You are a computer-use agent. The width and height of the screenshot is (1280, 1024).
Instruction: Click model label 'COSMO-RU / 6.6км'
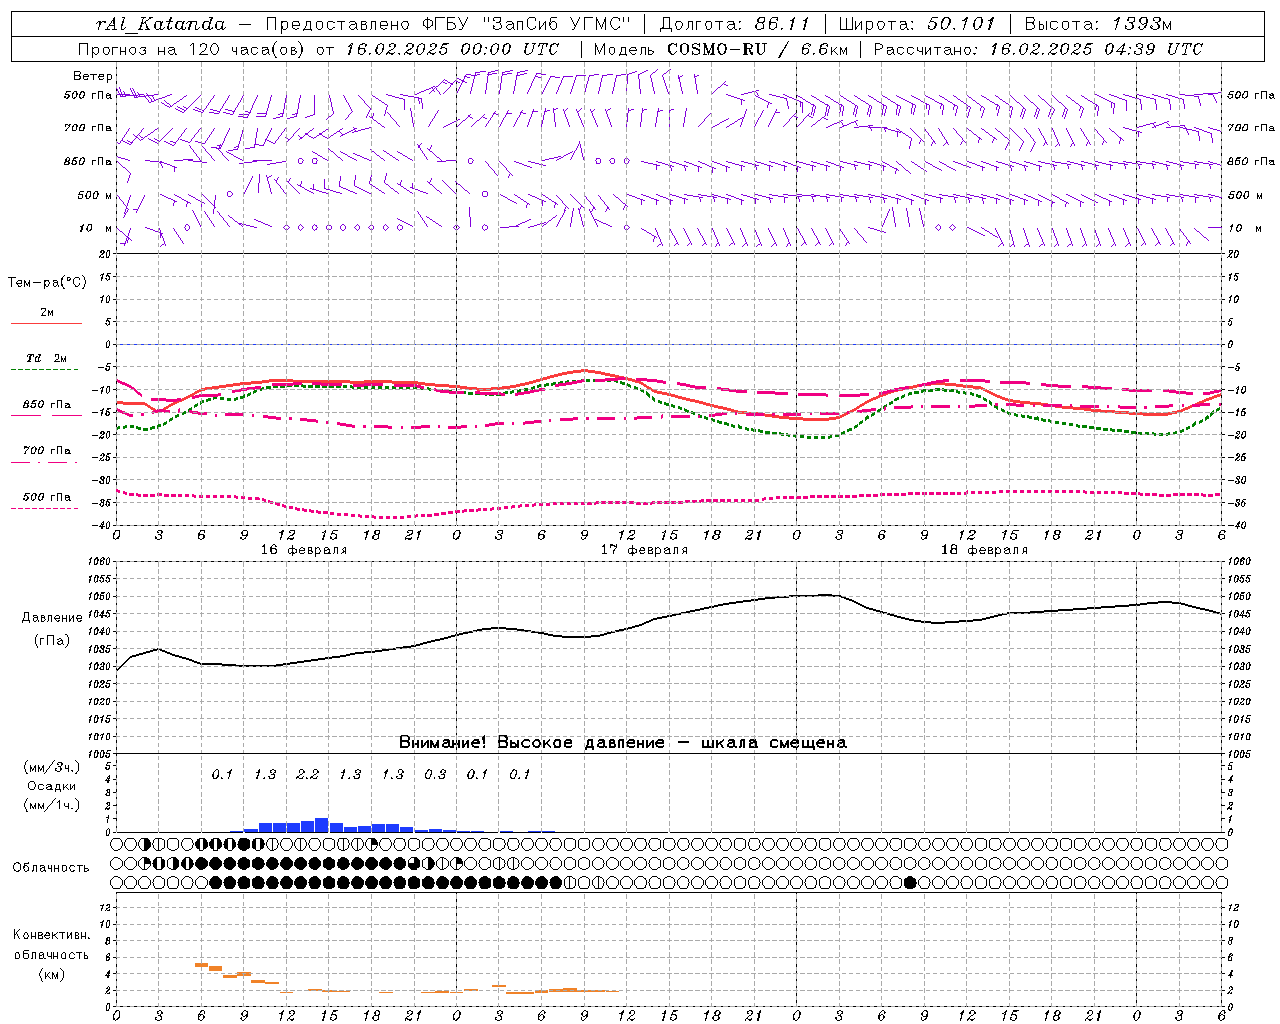coord(757,49)
